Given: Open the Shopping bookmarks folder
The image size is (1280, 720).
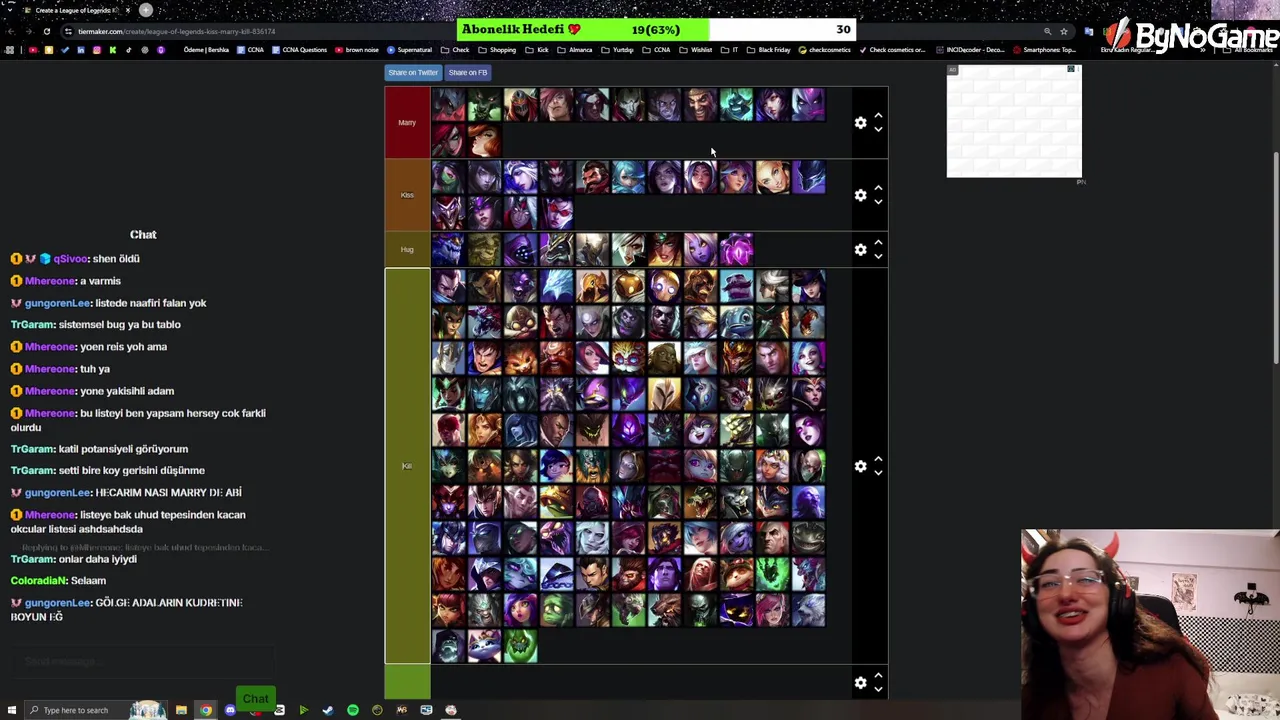Looking at the screenshot, I should click(x=497, y=50).
